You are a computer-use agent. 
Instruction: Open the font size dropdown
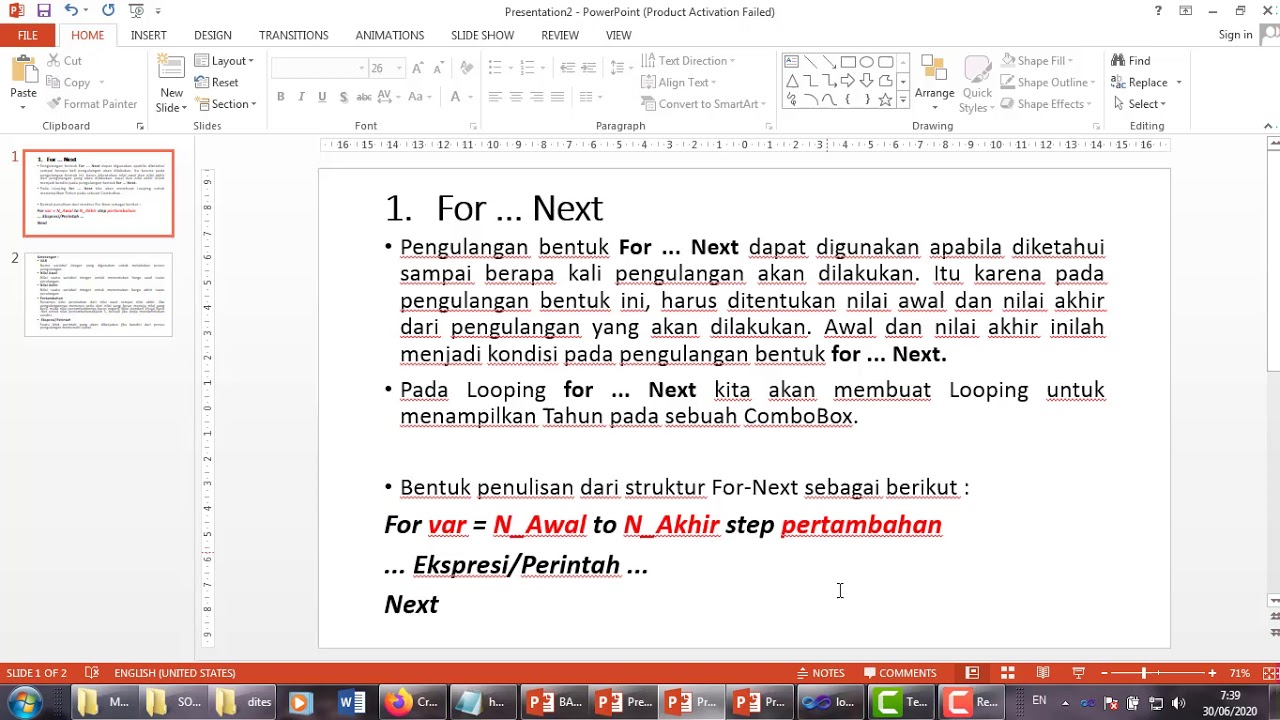tap(399, 68)
